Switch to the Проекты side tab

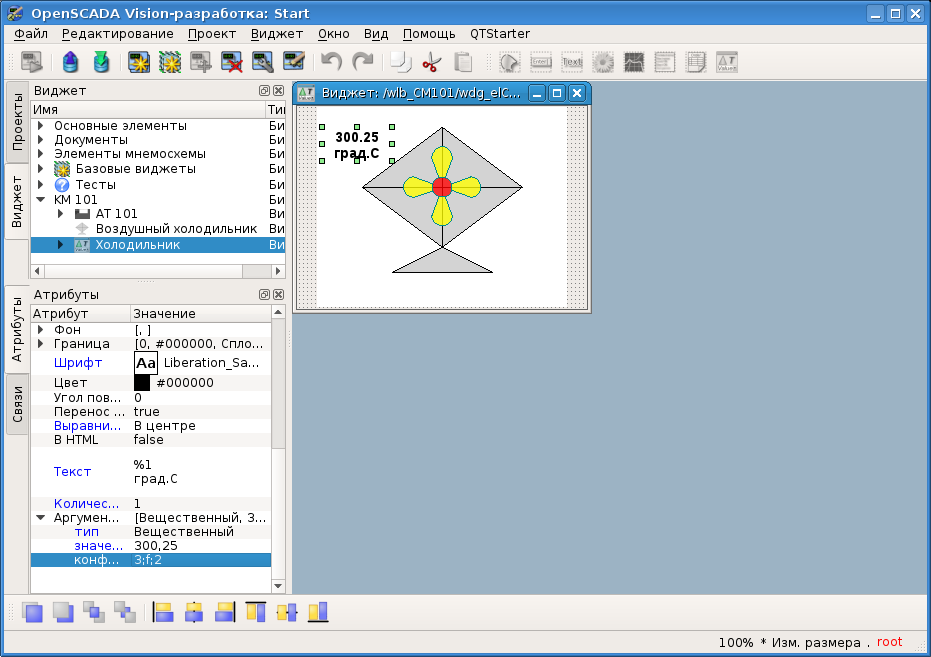point(17,121)
